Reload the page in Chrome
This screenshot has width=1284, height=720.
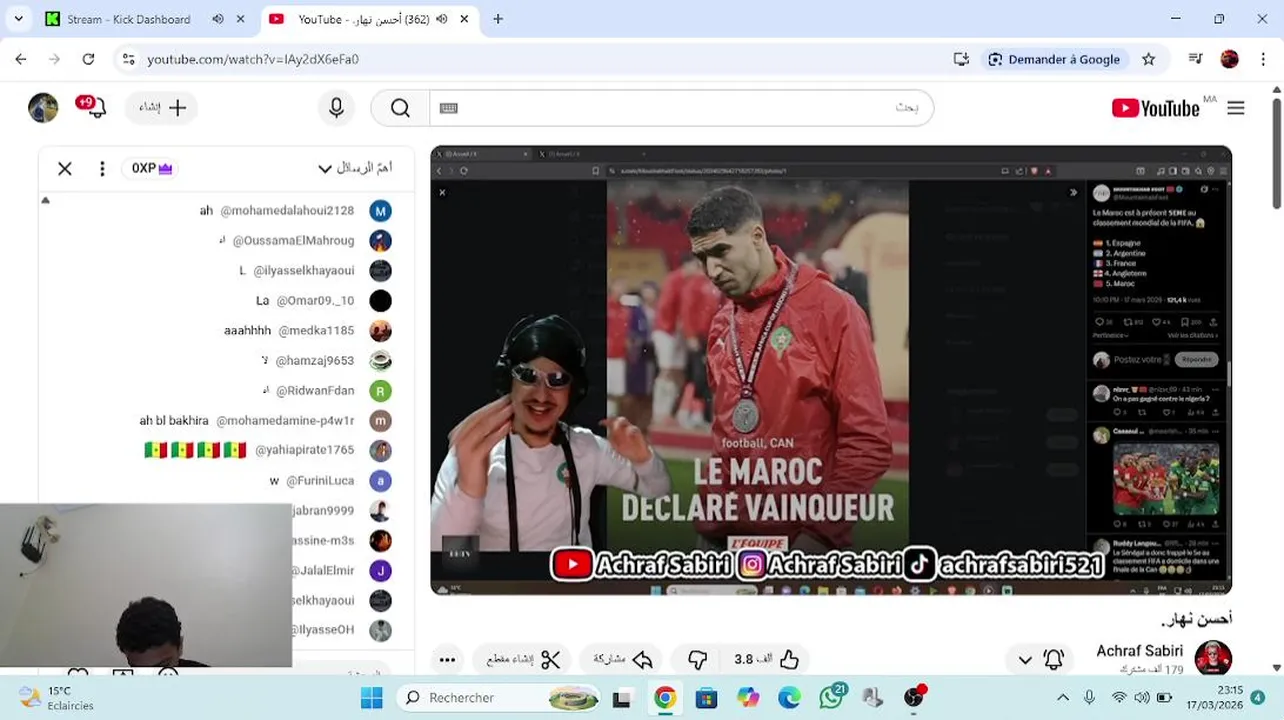88,59
